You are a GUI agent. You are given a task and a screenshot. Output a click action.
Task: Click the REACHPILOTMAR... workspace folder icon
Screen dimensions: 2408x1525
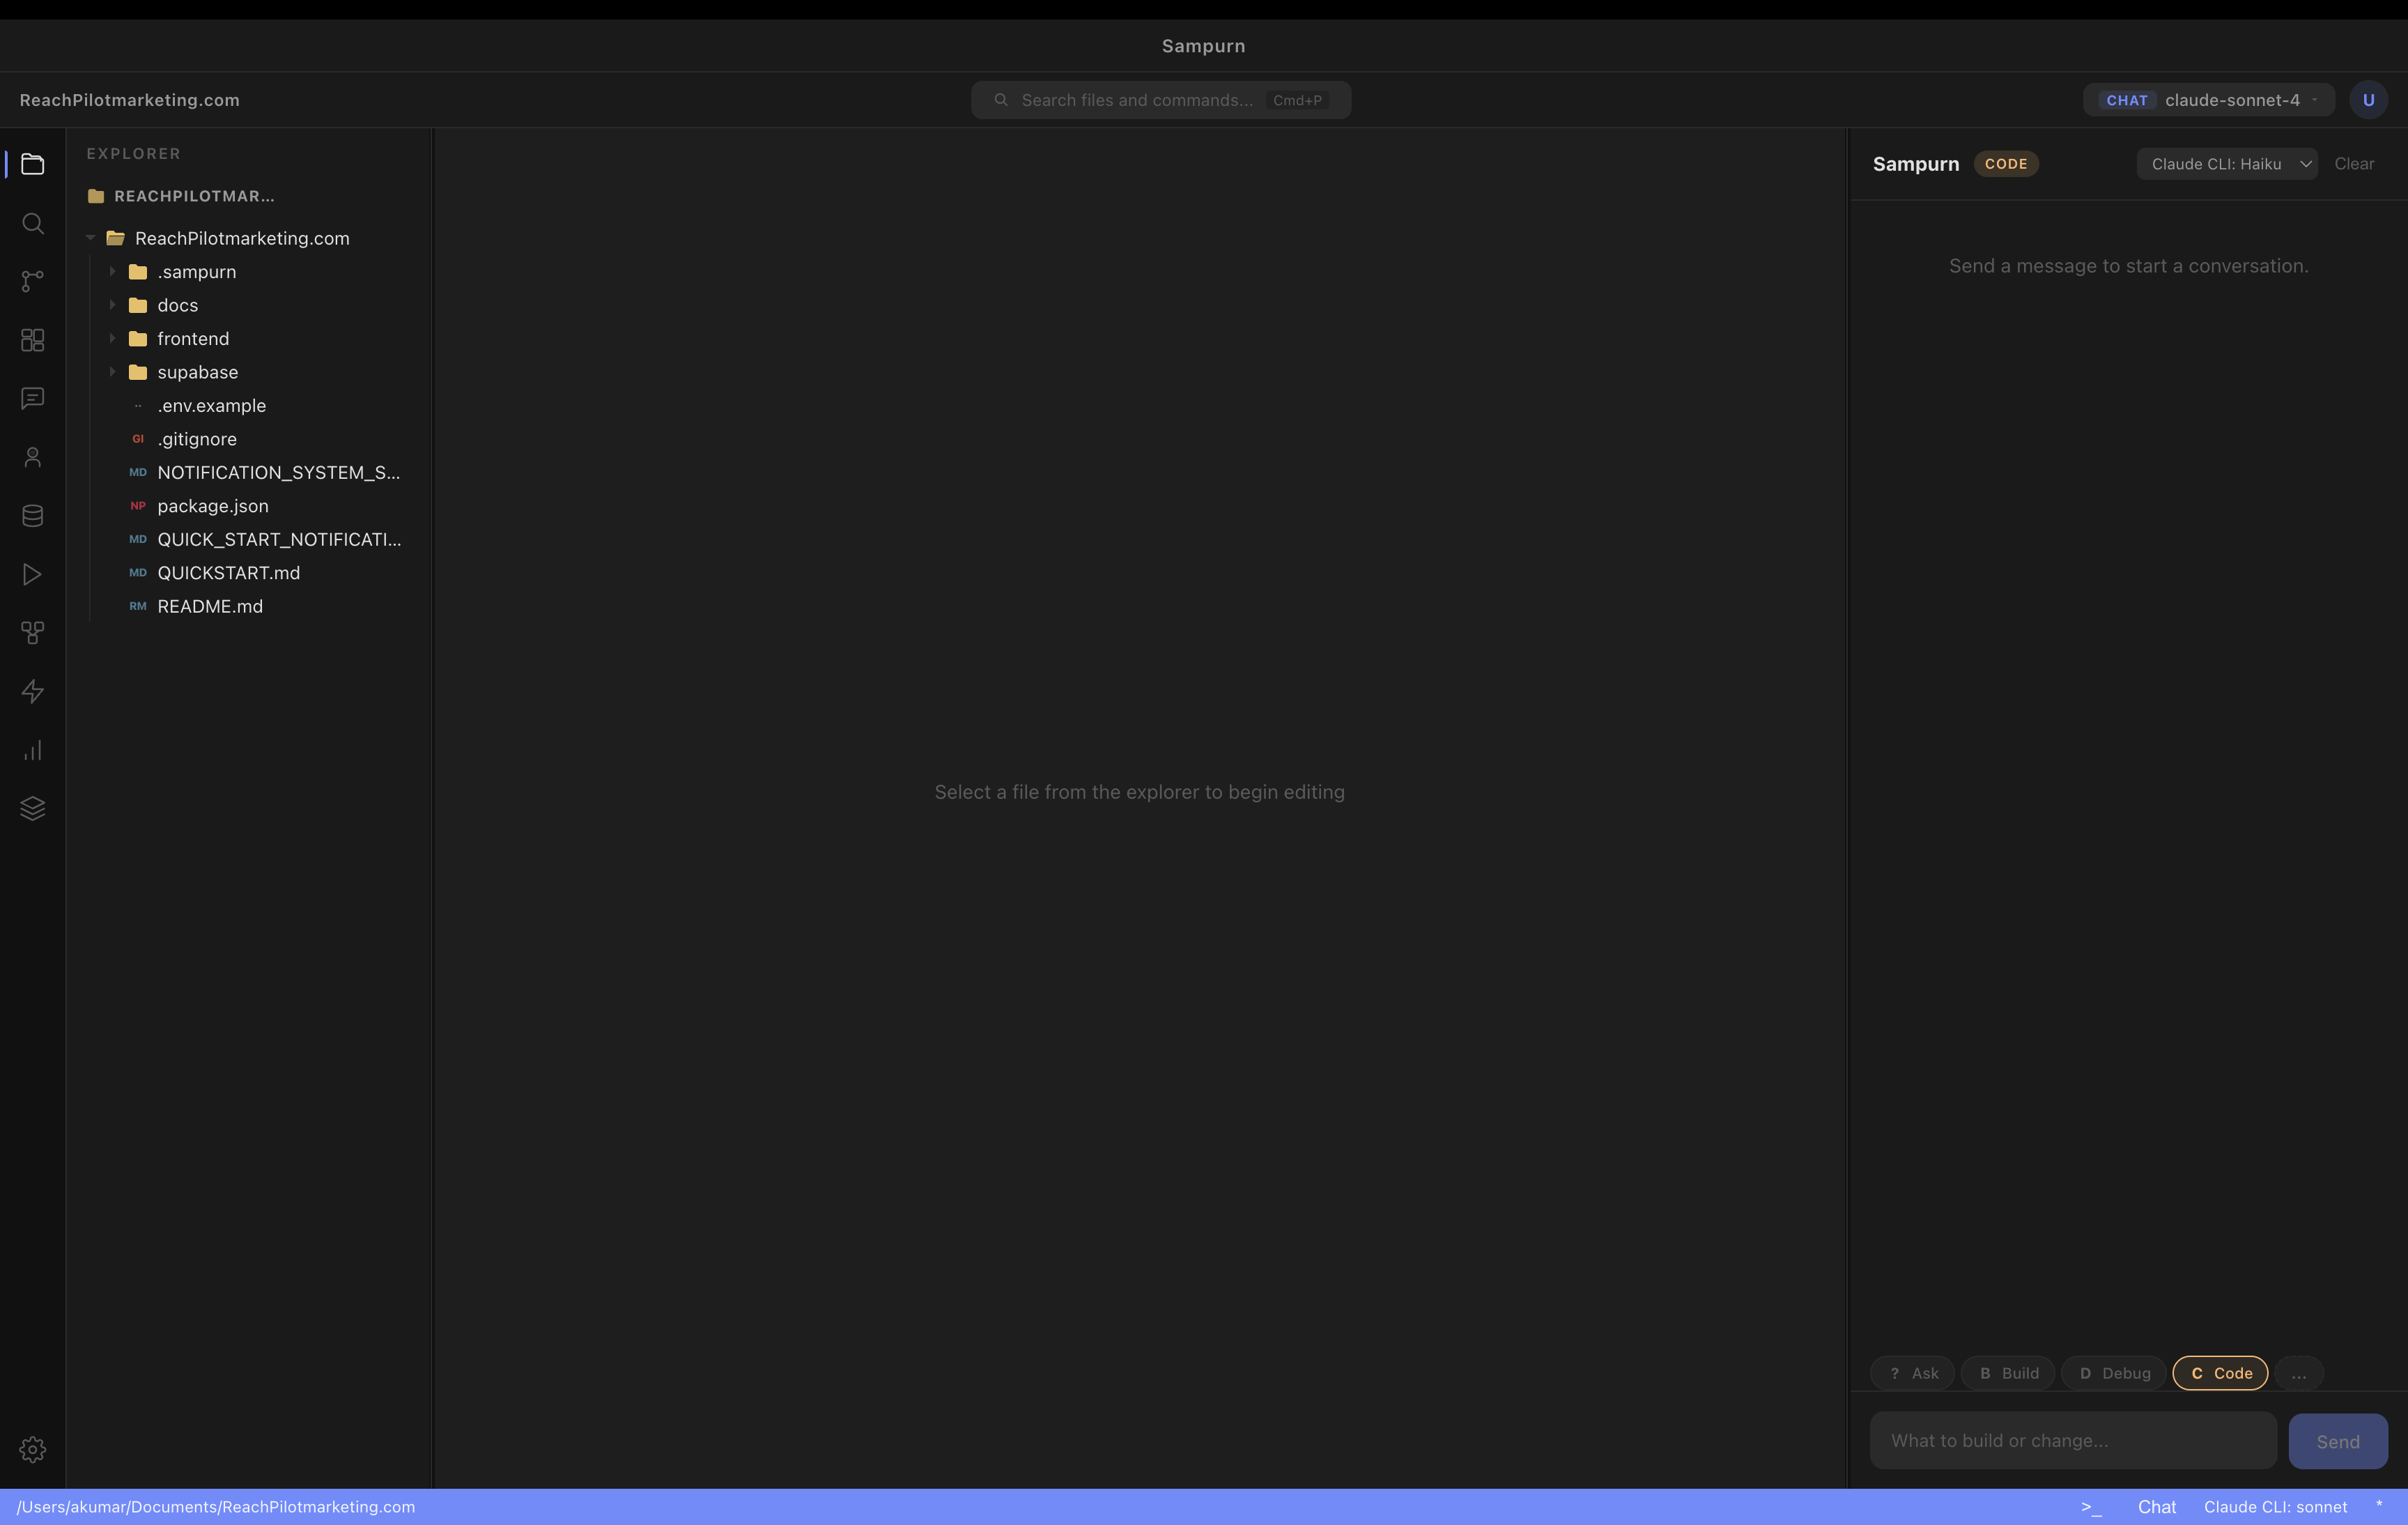96,196
